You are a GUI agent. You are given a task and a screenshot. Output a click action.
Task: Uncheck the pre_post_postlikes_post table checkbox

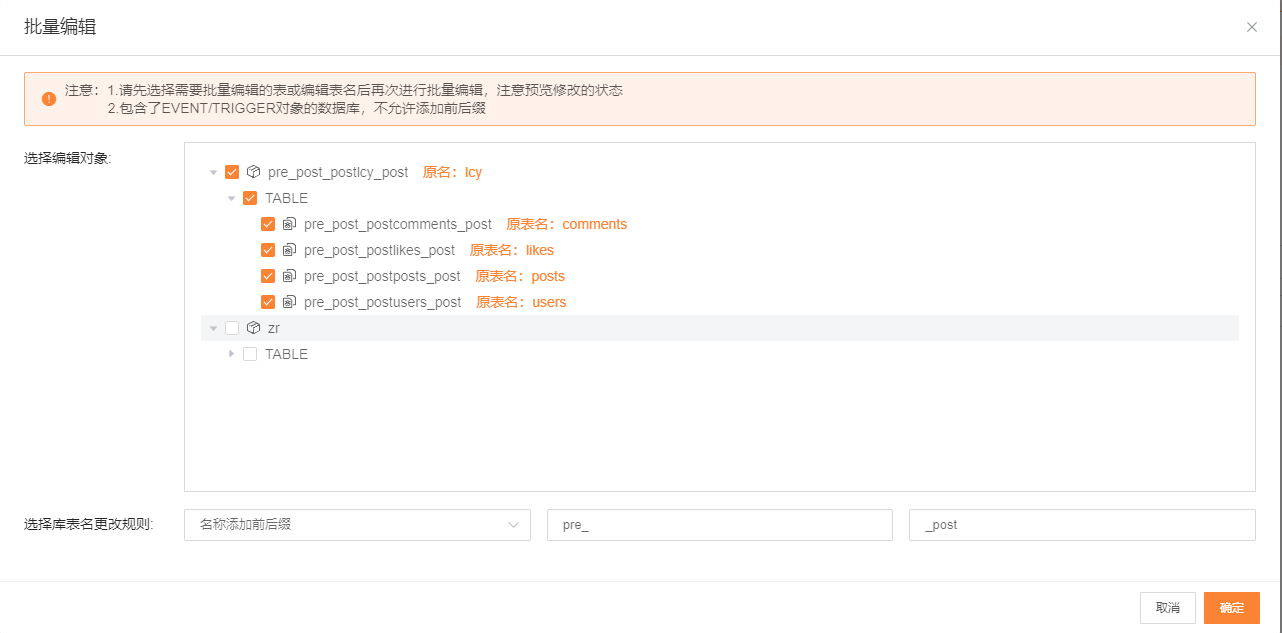coord(268,250)
